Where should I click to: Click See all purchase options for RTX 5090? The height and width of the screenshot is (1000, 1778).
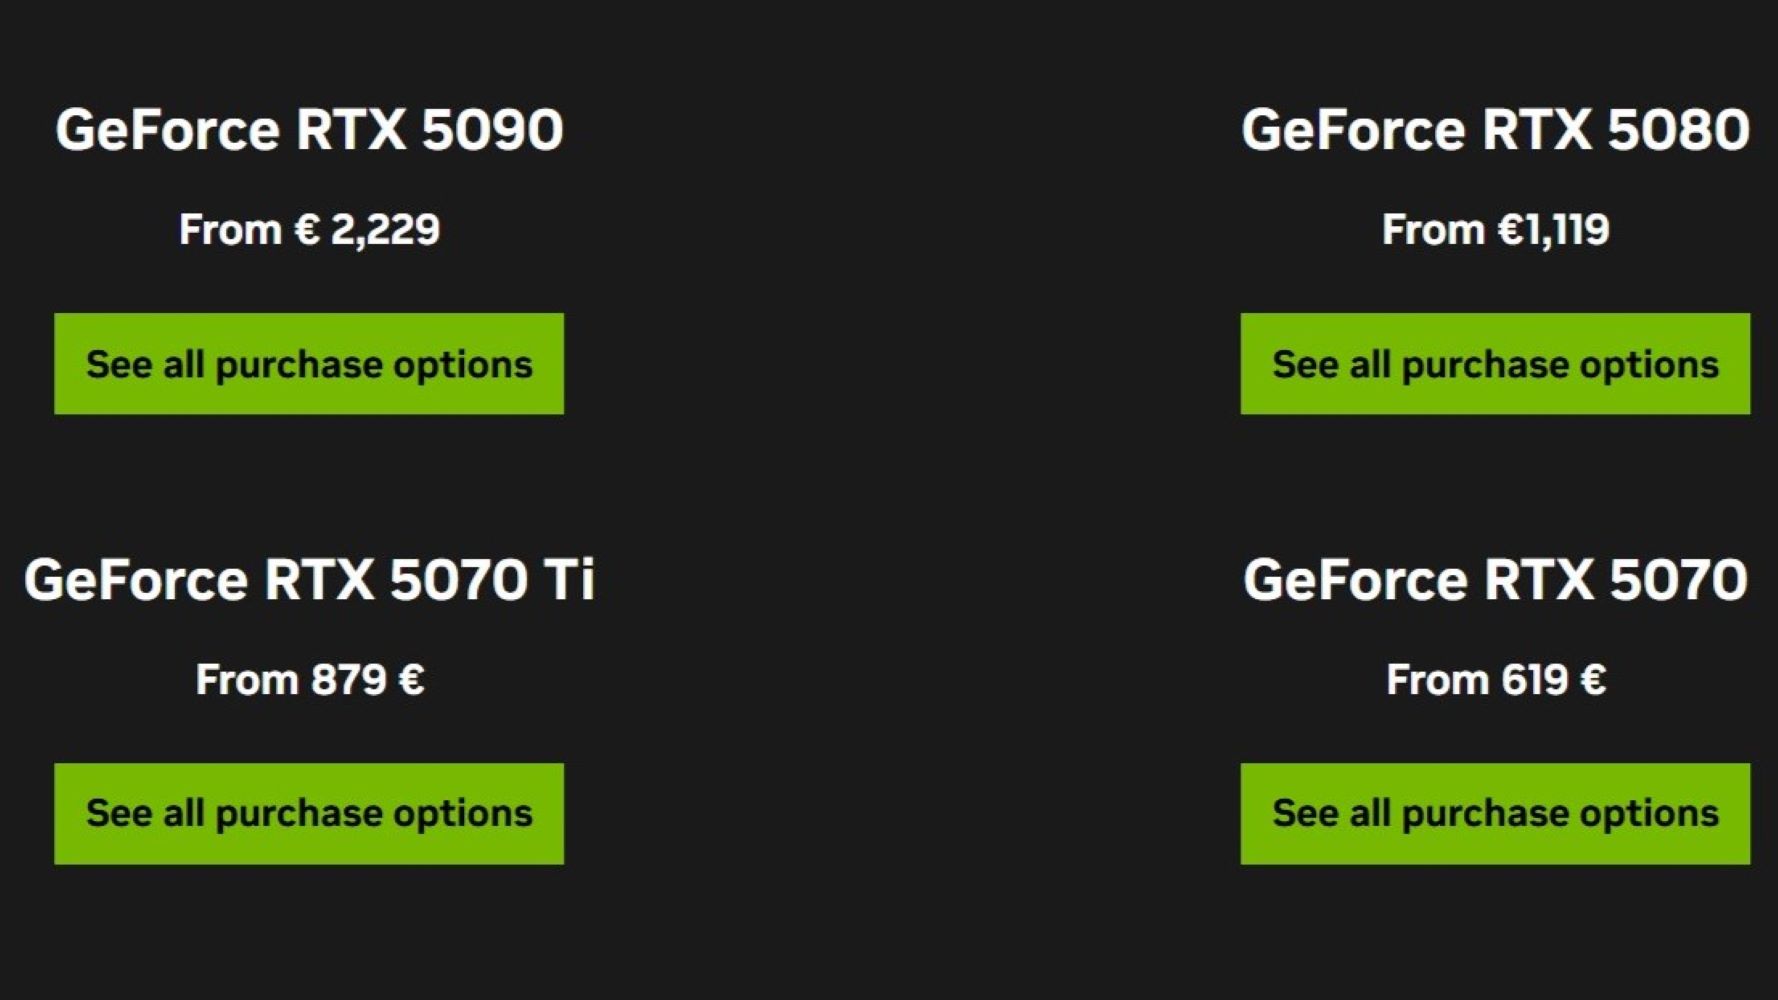(x=309, y=363)
